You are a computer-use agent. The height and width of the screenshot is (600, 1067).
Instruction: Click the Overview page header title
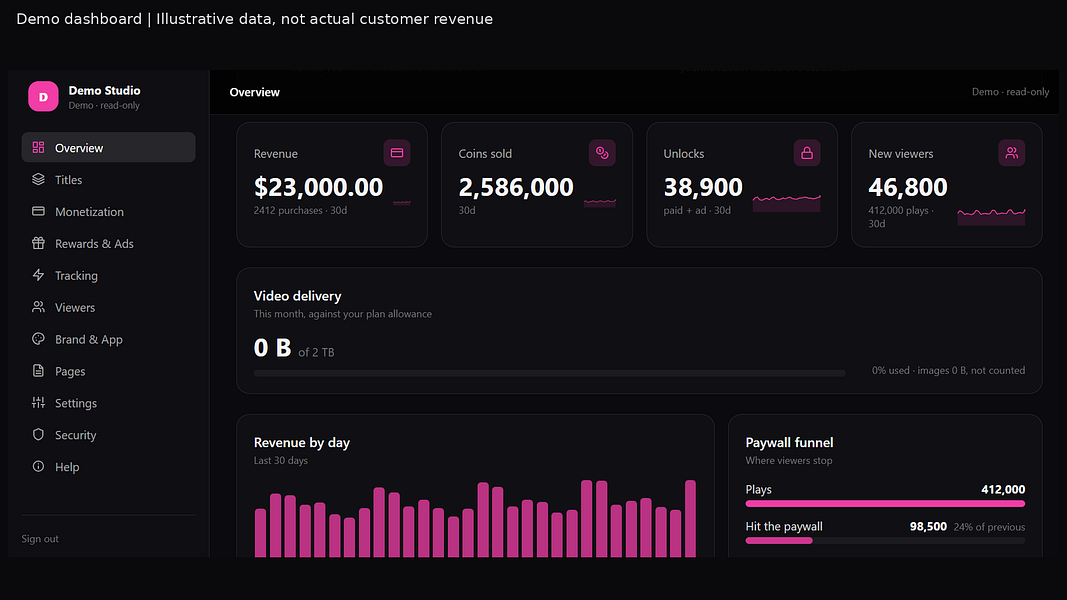255,92
